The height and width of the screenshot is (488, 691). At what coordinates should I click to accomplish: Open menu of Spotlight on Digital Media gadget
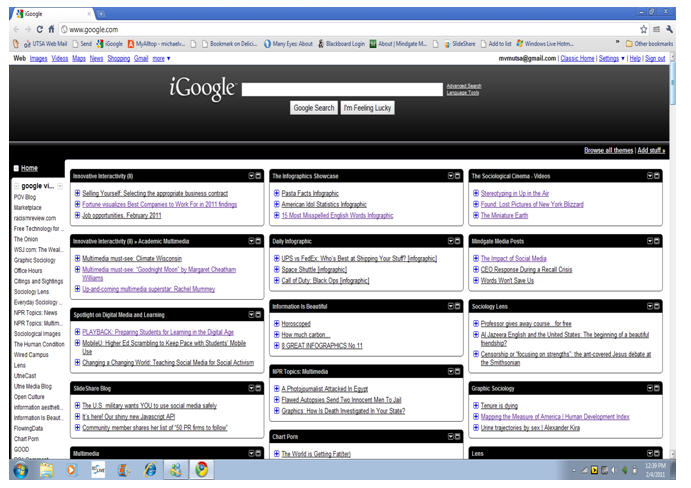[x=251, y=315]
